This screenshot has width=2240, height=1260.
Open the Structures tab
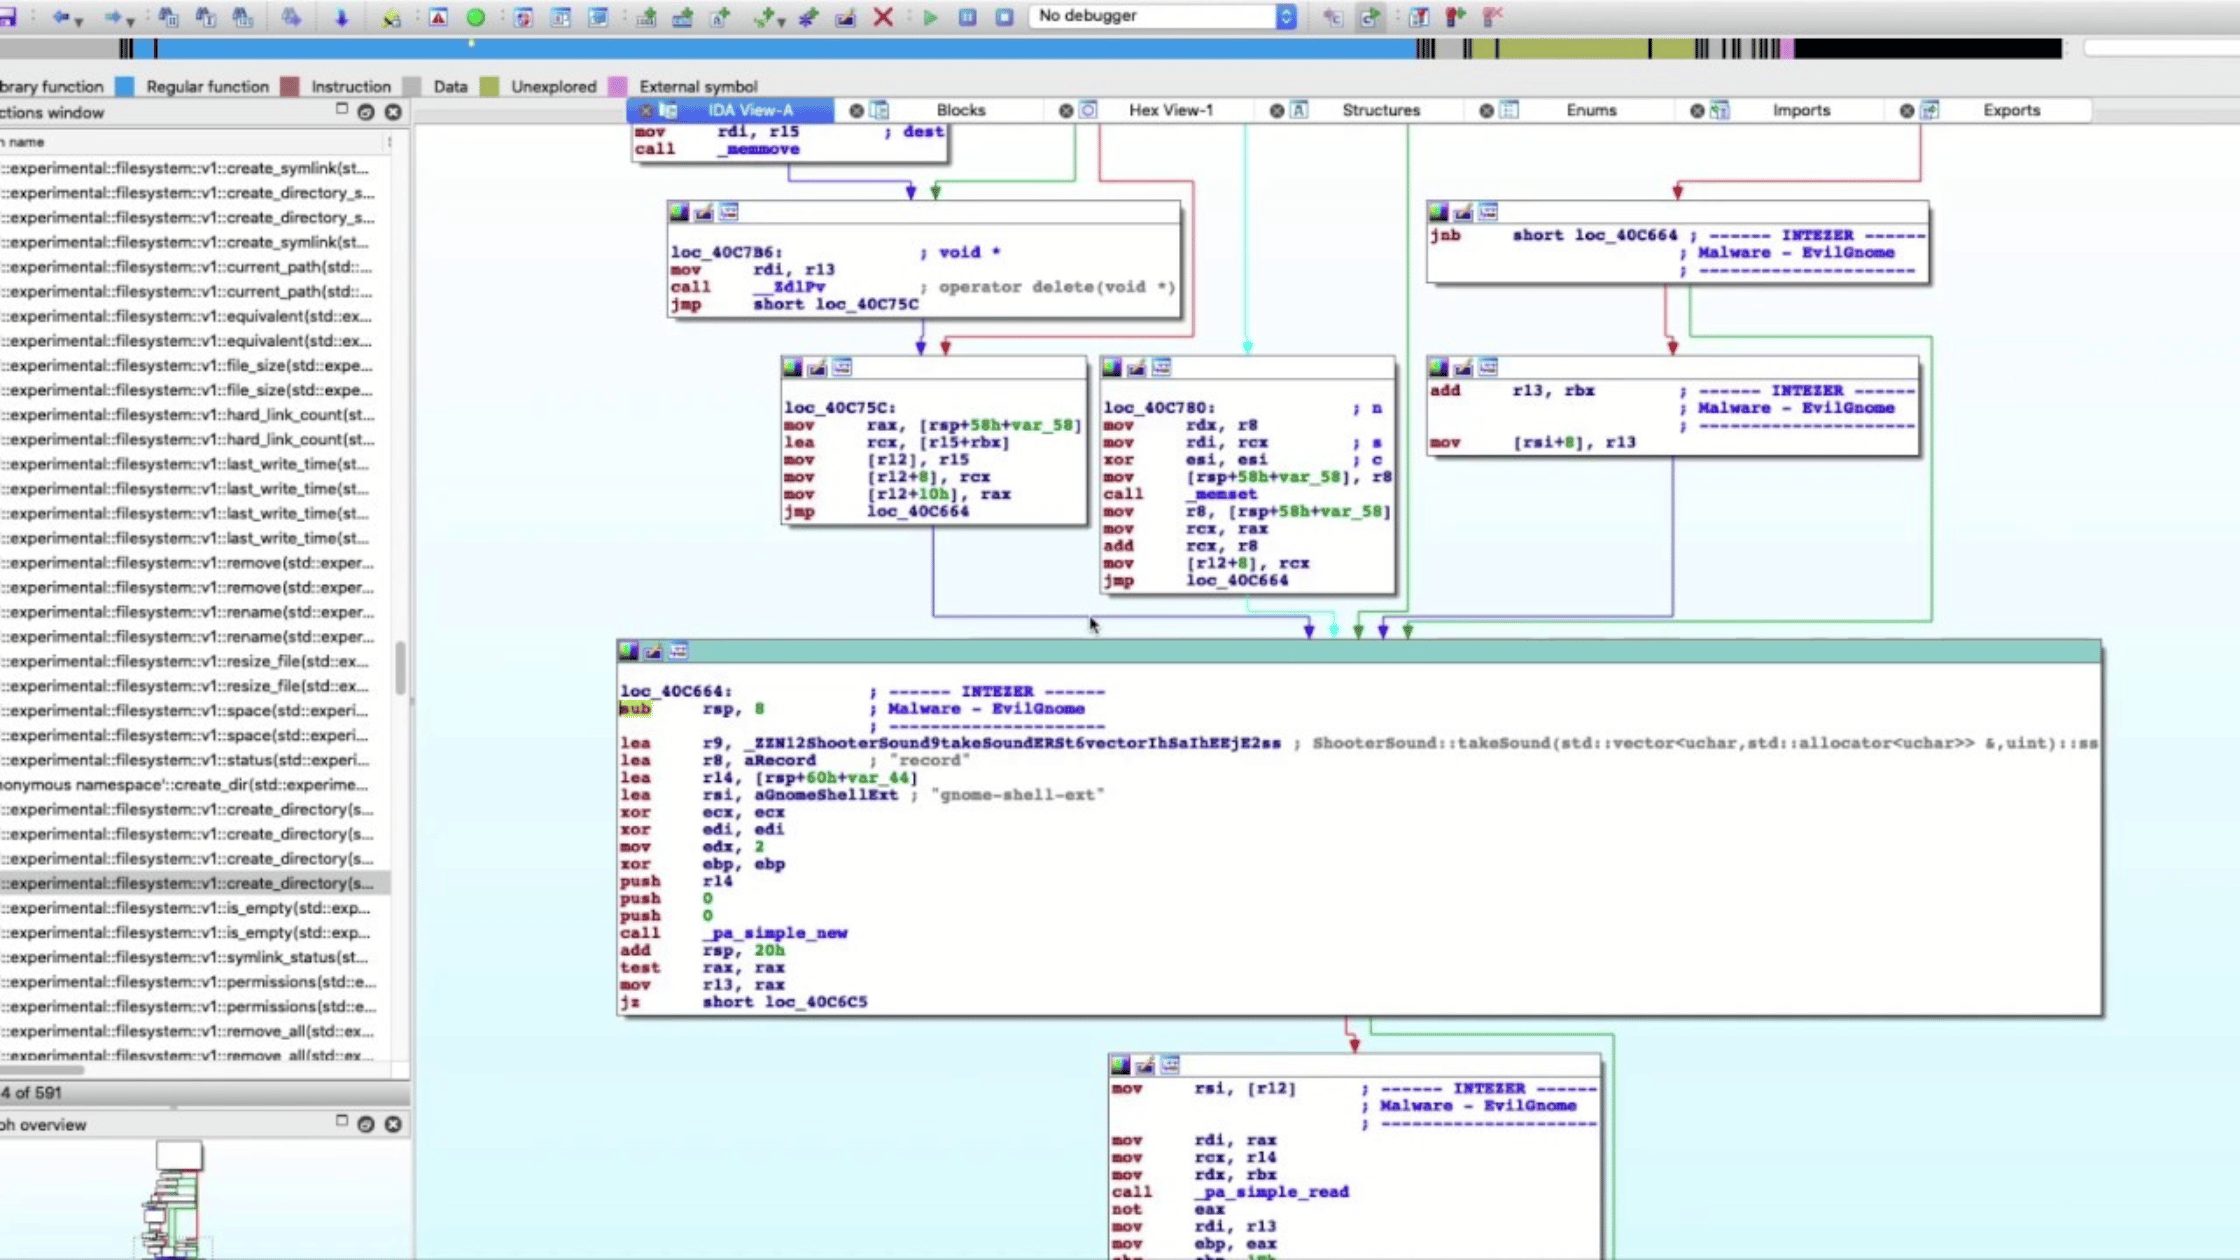[x=1380, y=110]
